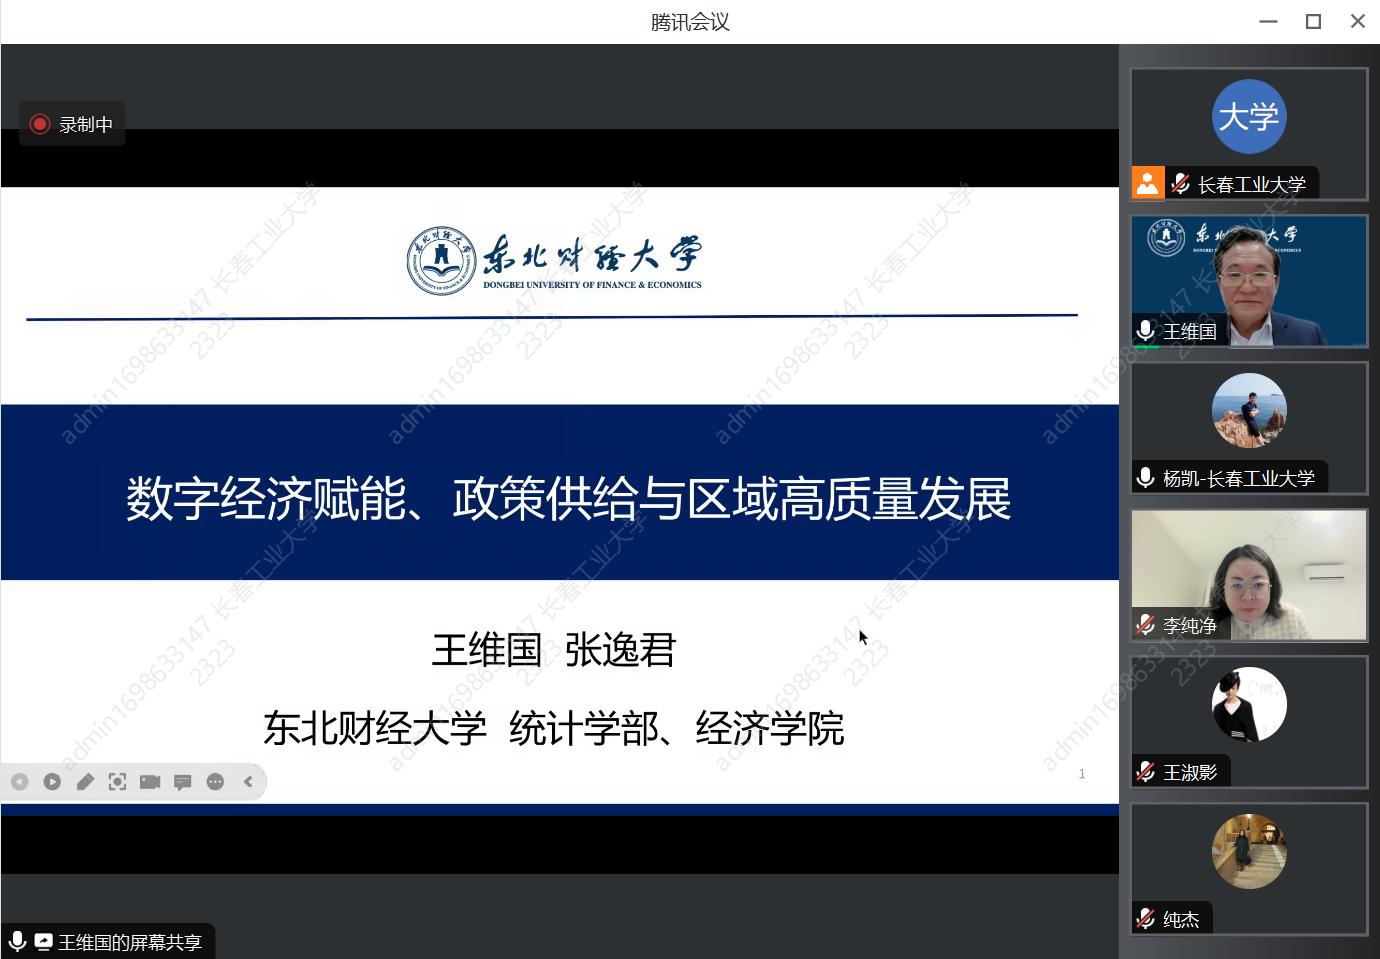The image size is (1380, 959).
Task: Click the next slide play arrow
Action: tap(52, 782)
